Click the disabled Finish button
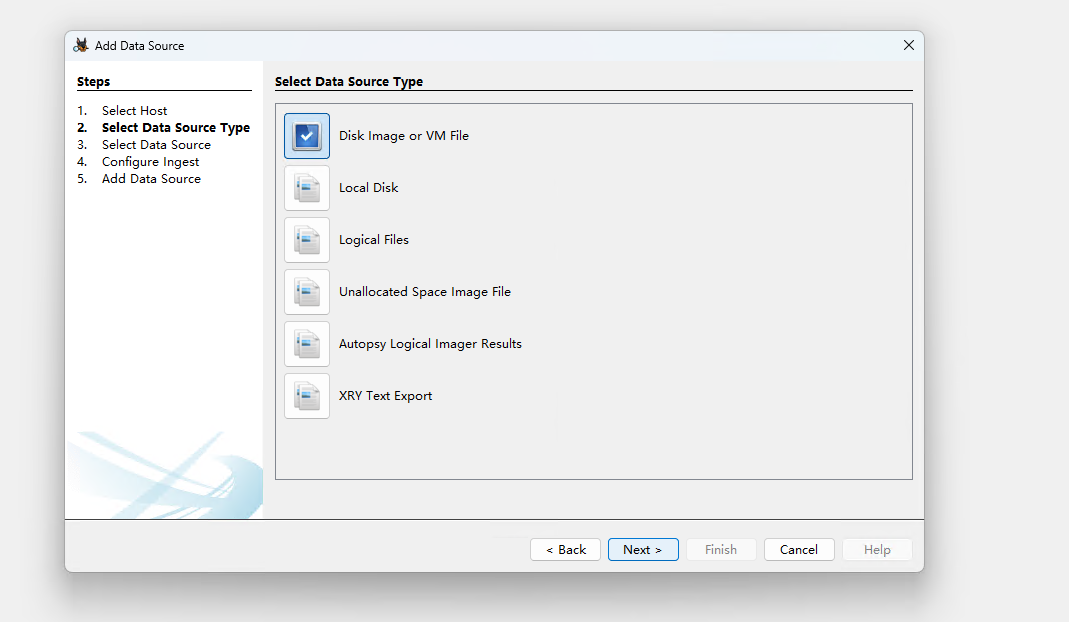1069x622 pixels. click(721, 550)
